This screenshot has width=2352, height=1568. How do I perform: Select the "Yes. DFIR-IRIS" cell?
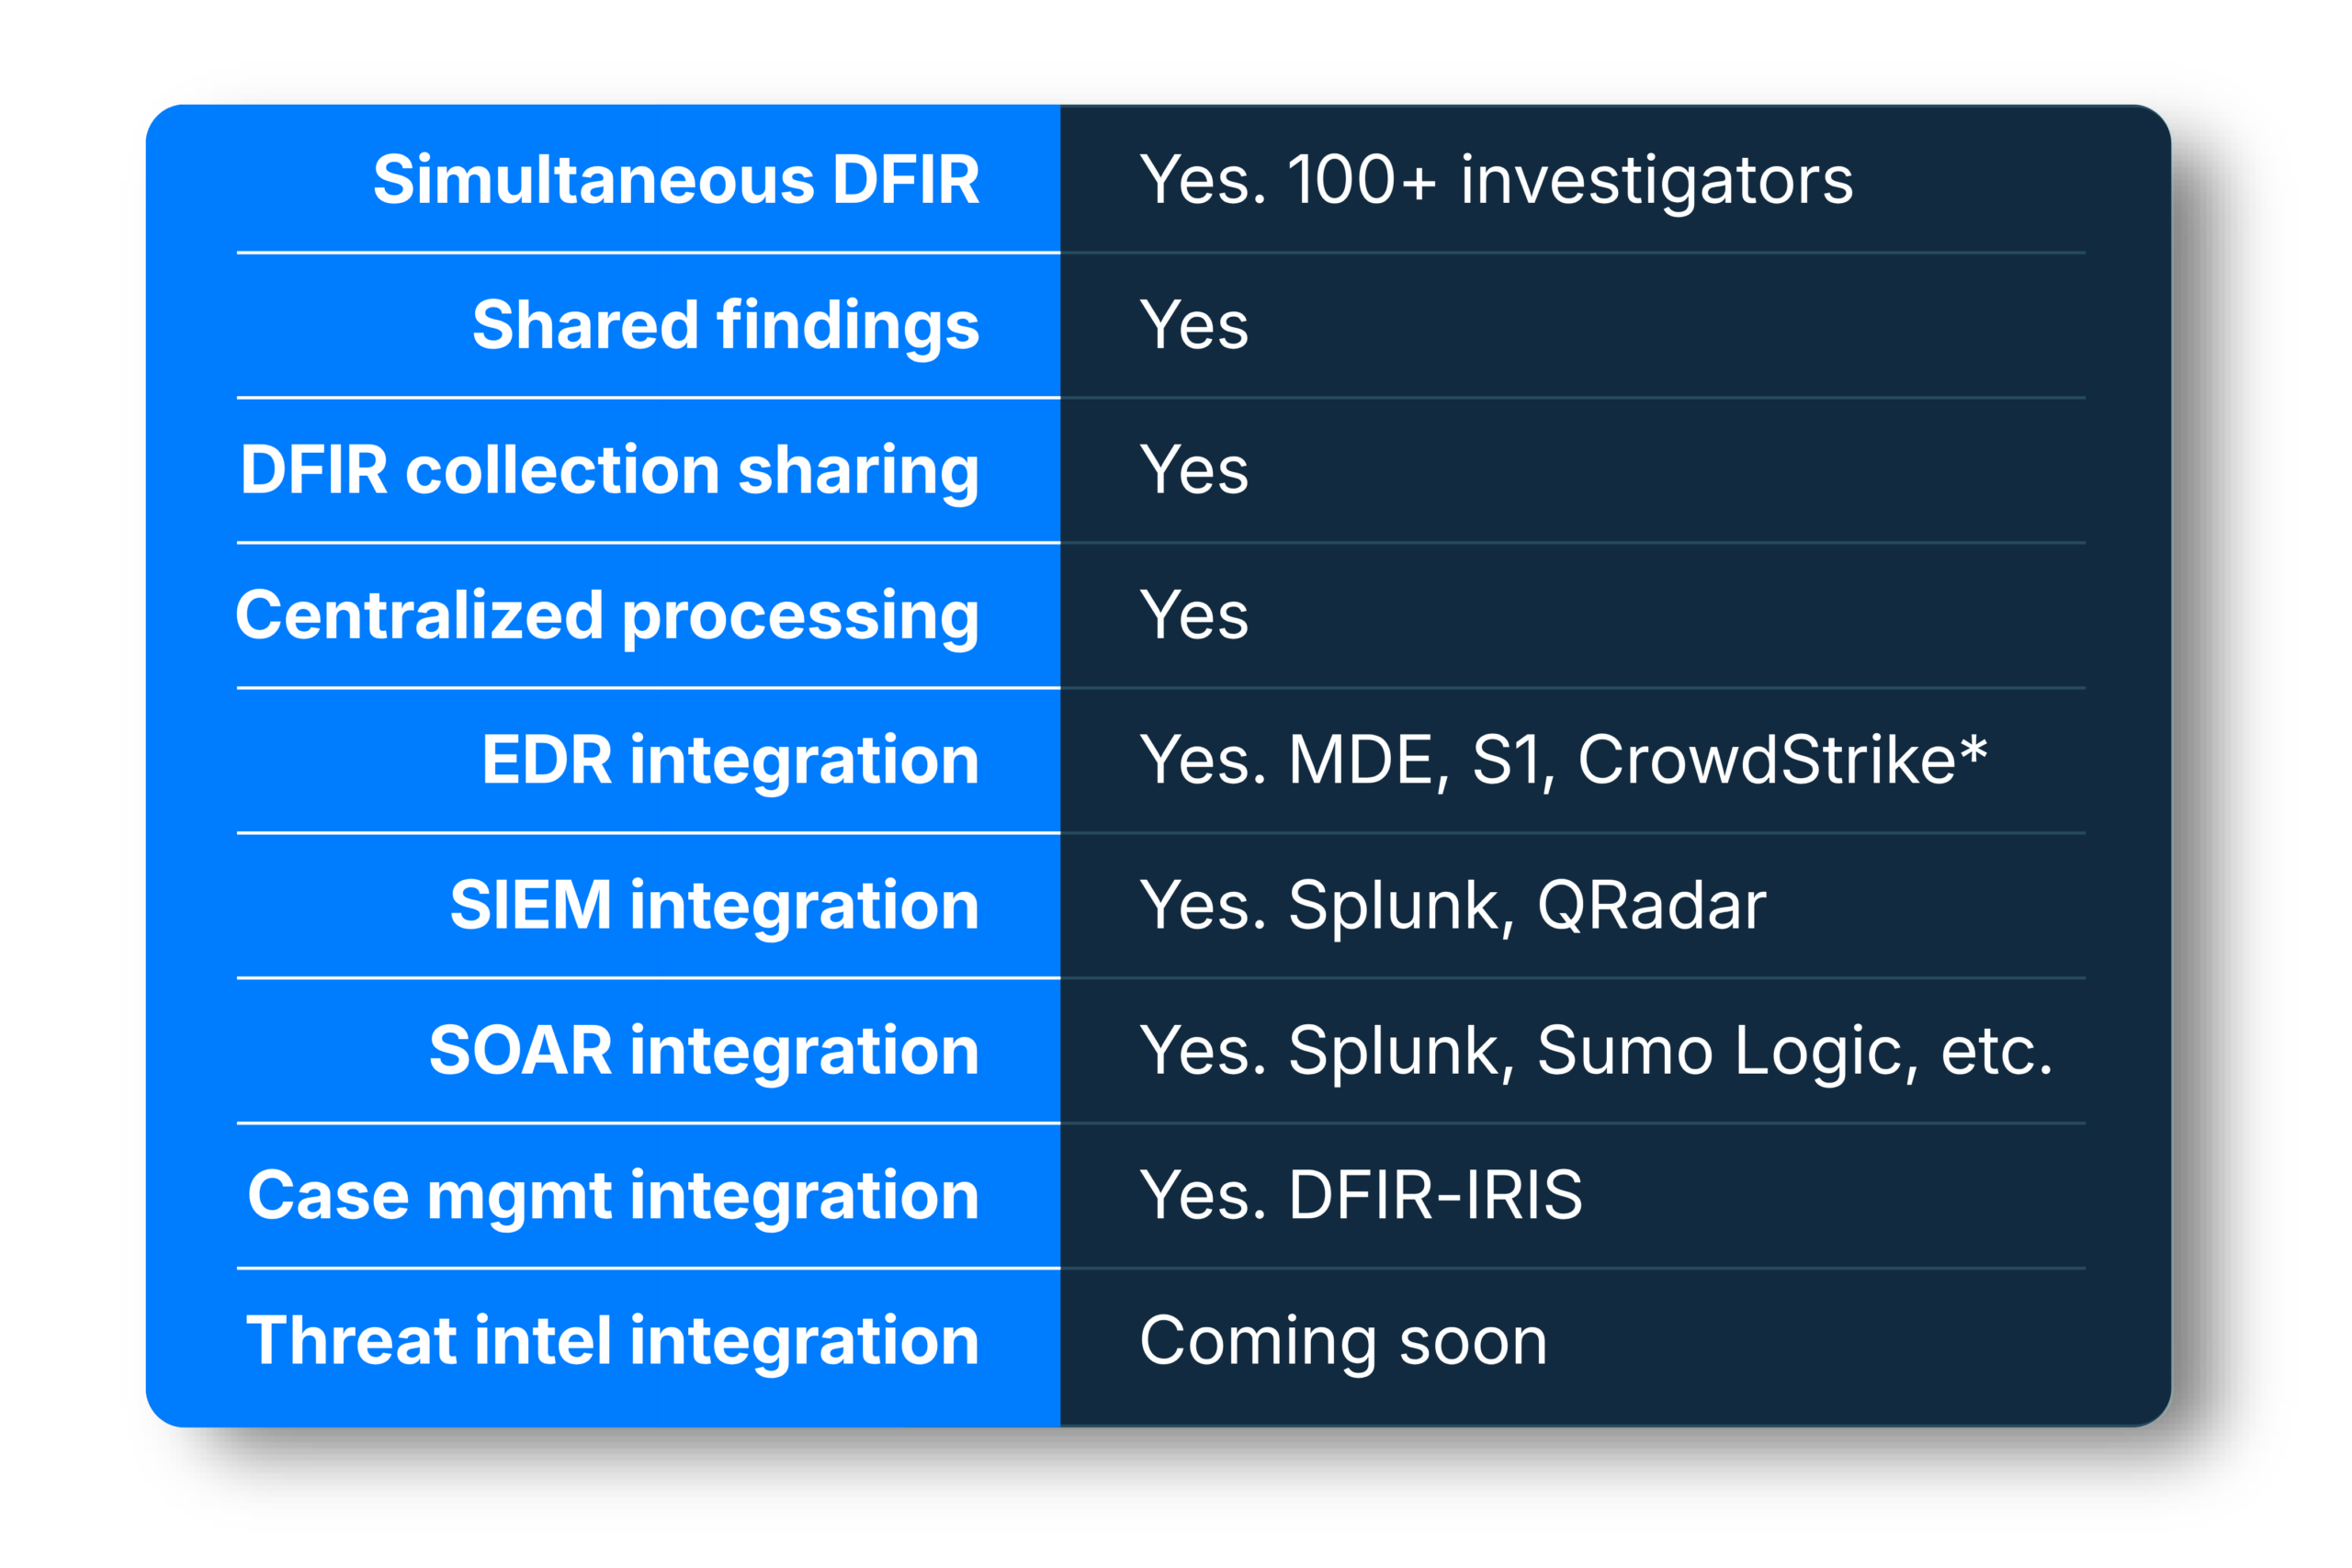(x=1361, y=1195)
